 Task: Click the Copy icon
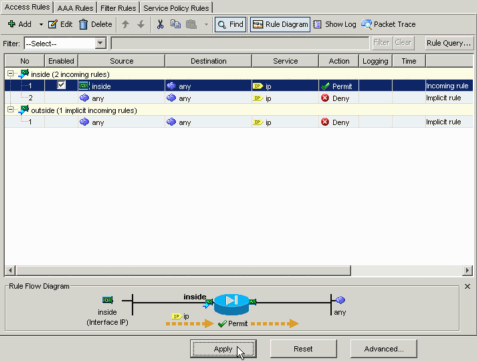coord(175,24)
